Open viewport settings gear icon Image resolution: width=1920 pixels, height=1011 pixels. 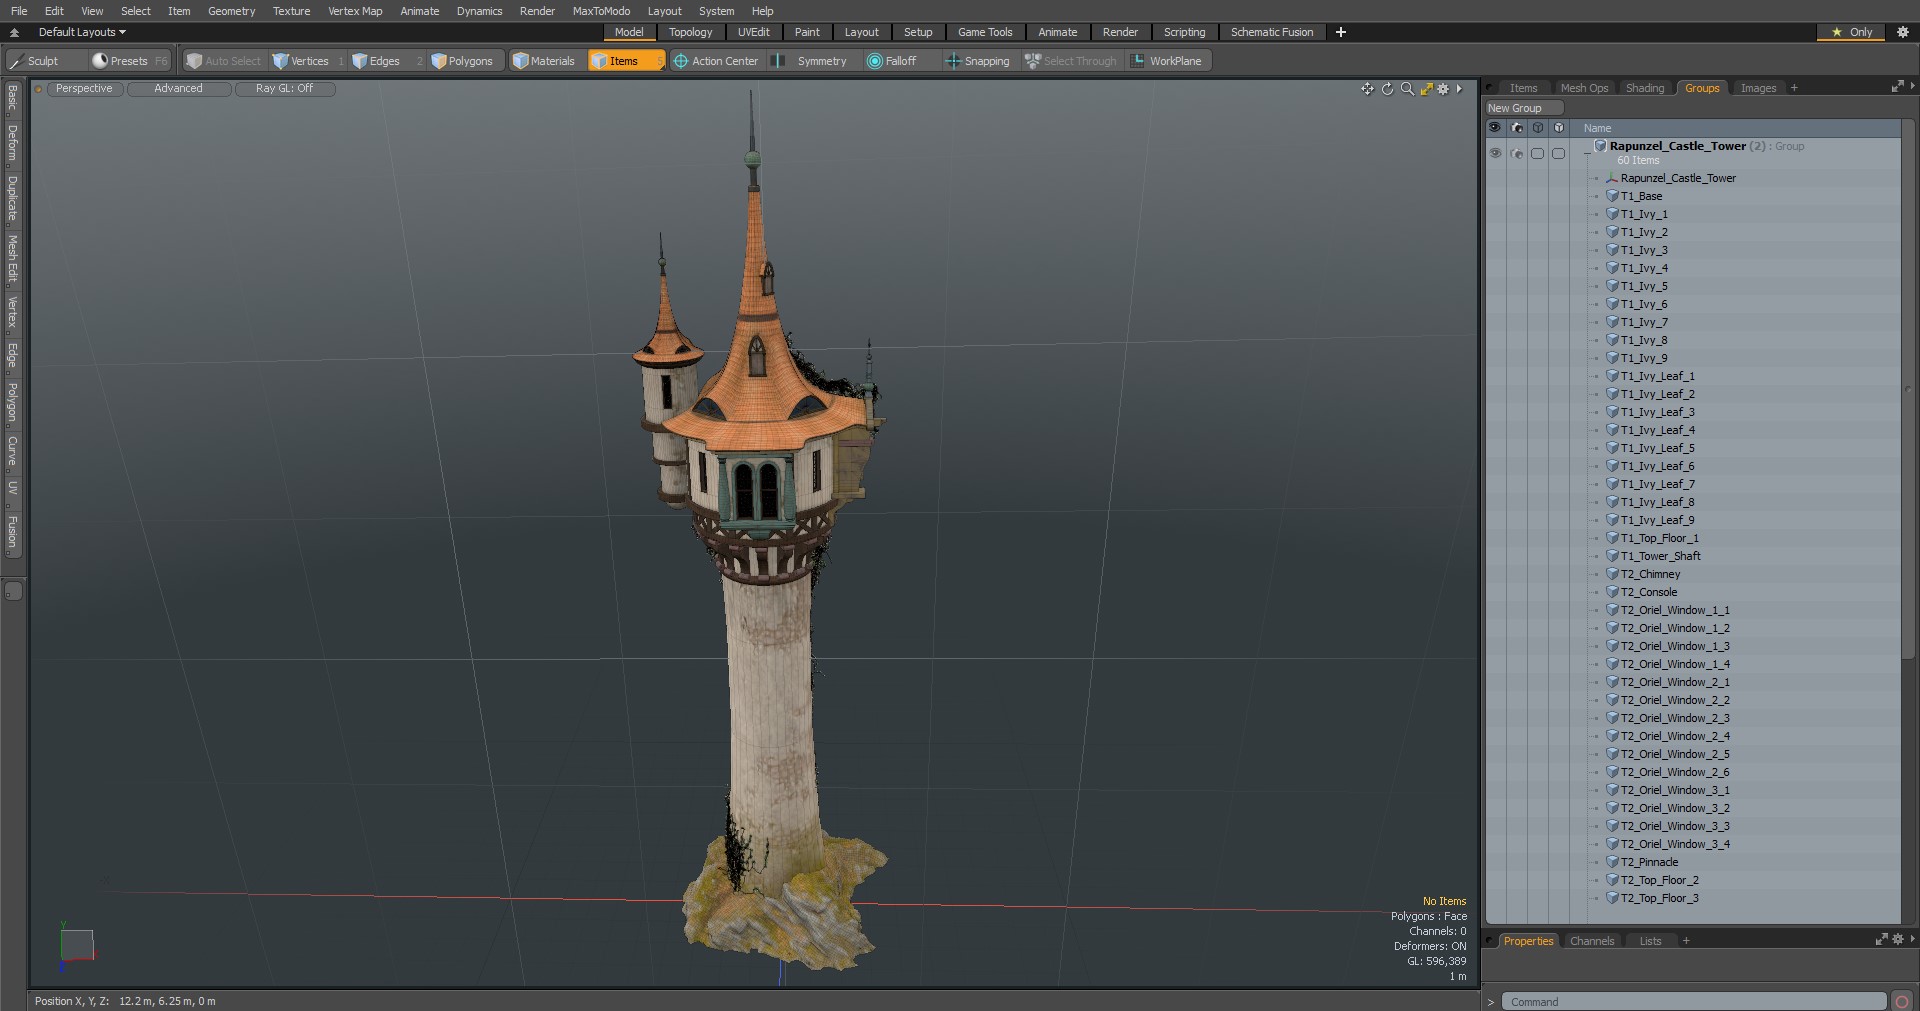point(1443,89)
